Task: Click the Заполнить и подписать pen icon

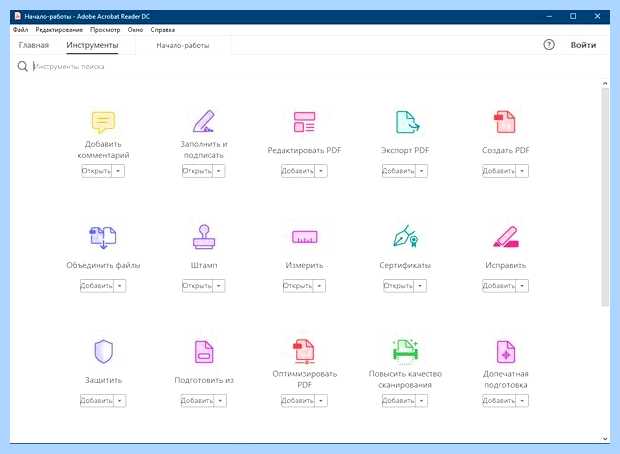Action: click(x=204, y=121)
